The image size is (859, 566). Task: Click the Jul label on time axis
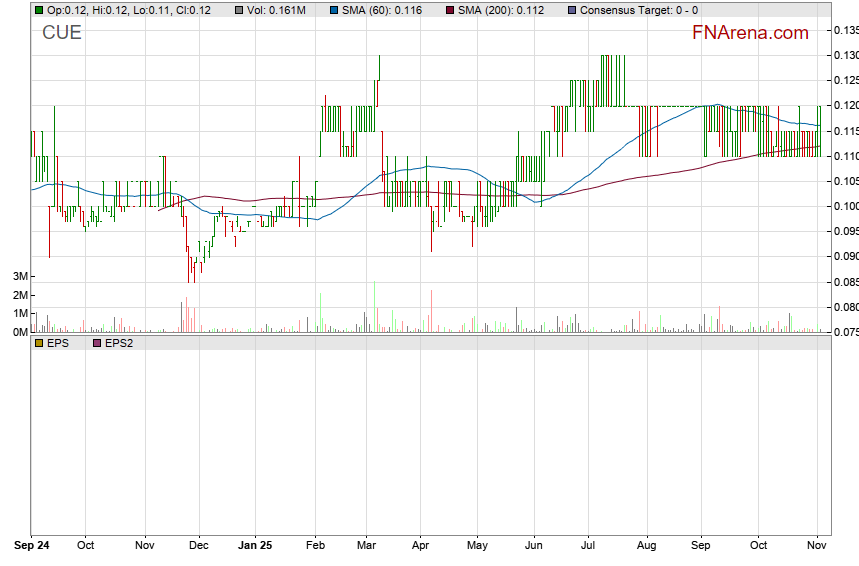tap(589, 546)
